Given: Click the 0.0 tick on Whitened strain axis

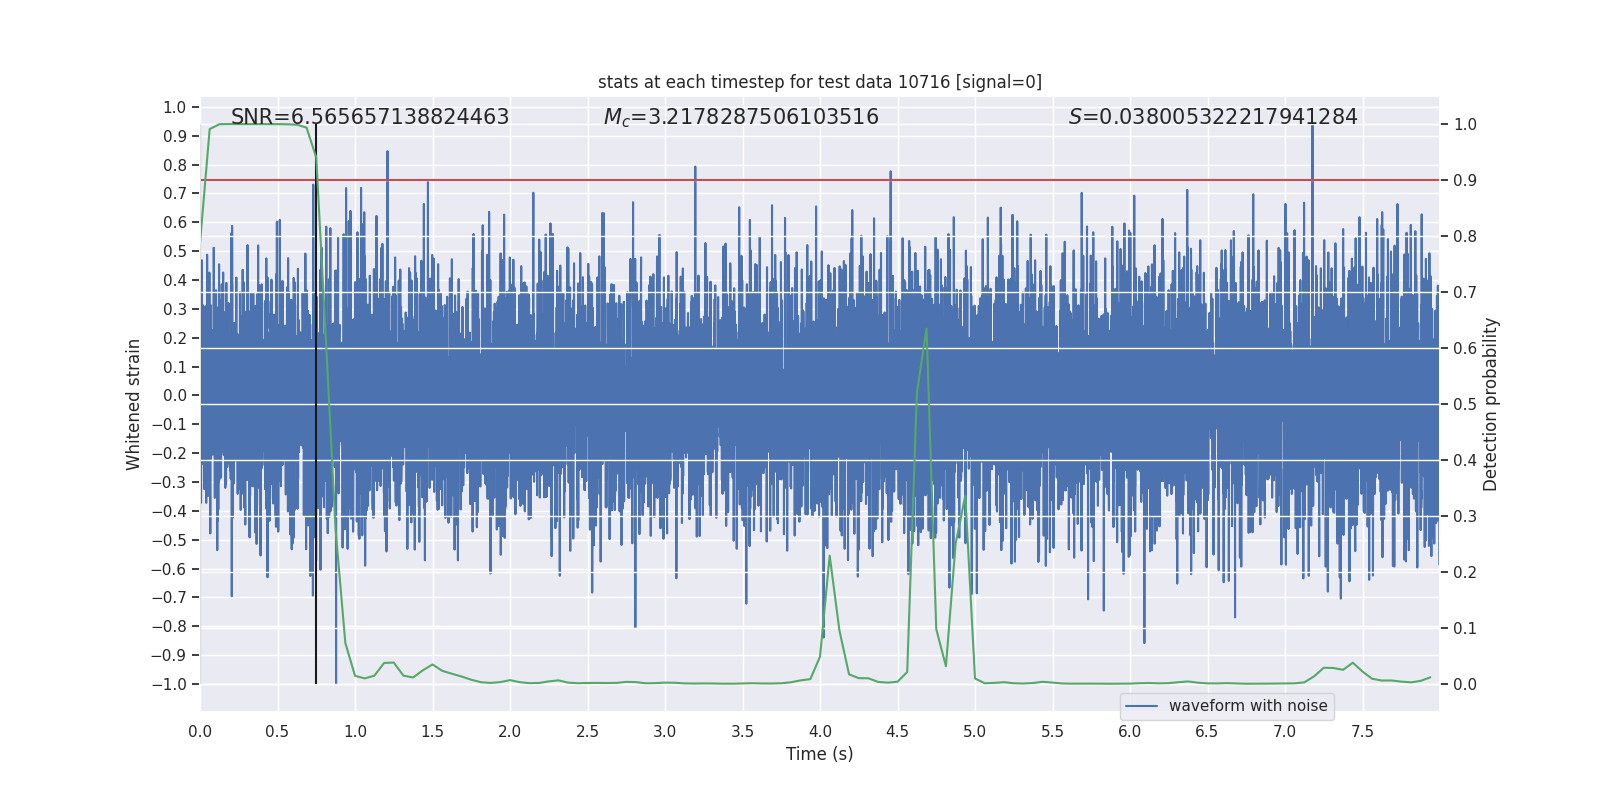Looking at the screenshot, I should click(x=175, y=395).
